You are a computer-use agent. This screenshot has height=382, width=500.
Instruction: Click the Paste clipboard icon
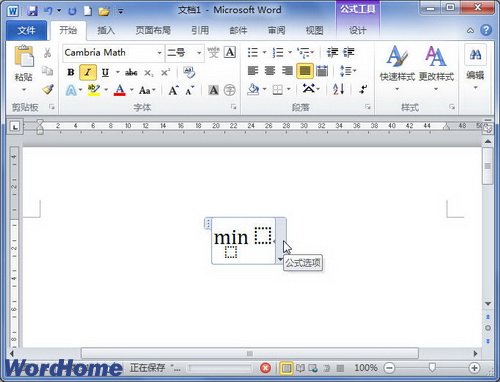click(23, 56)
